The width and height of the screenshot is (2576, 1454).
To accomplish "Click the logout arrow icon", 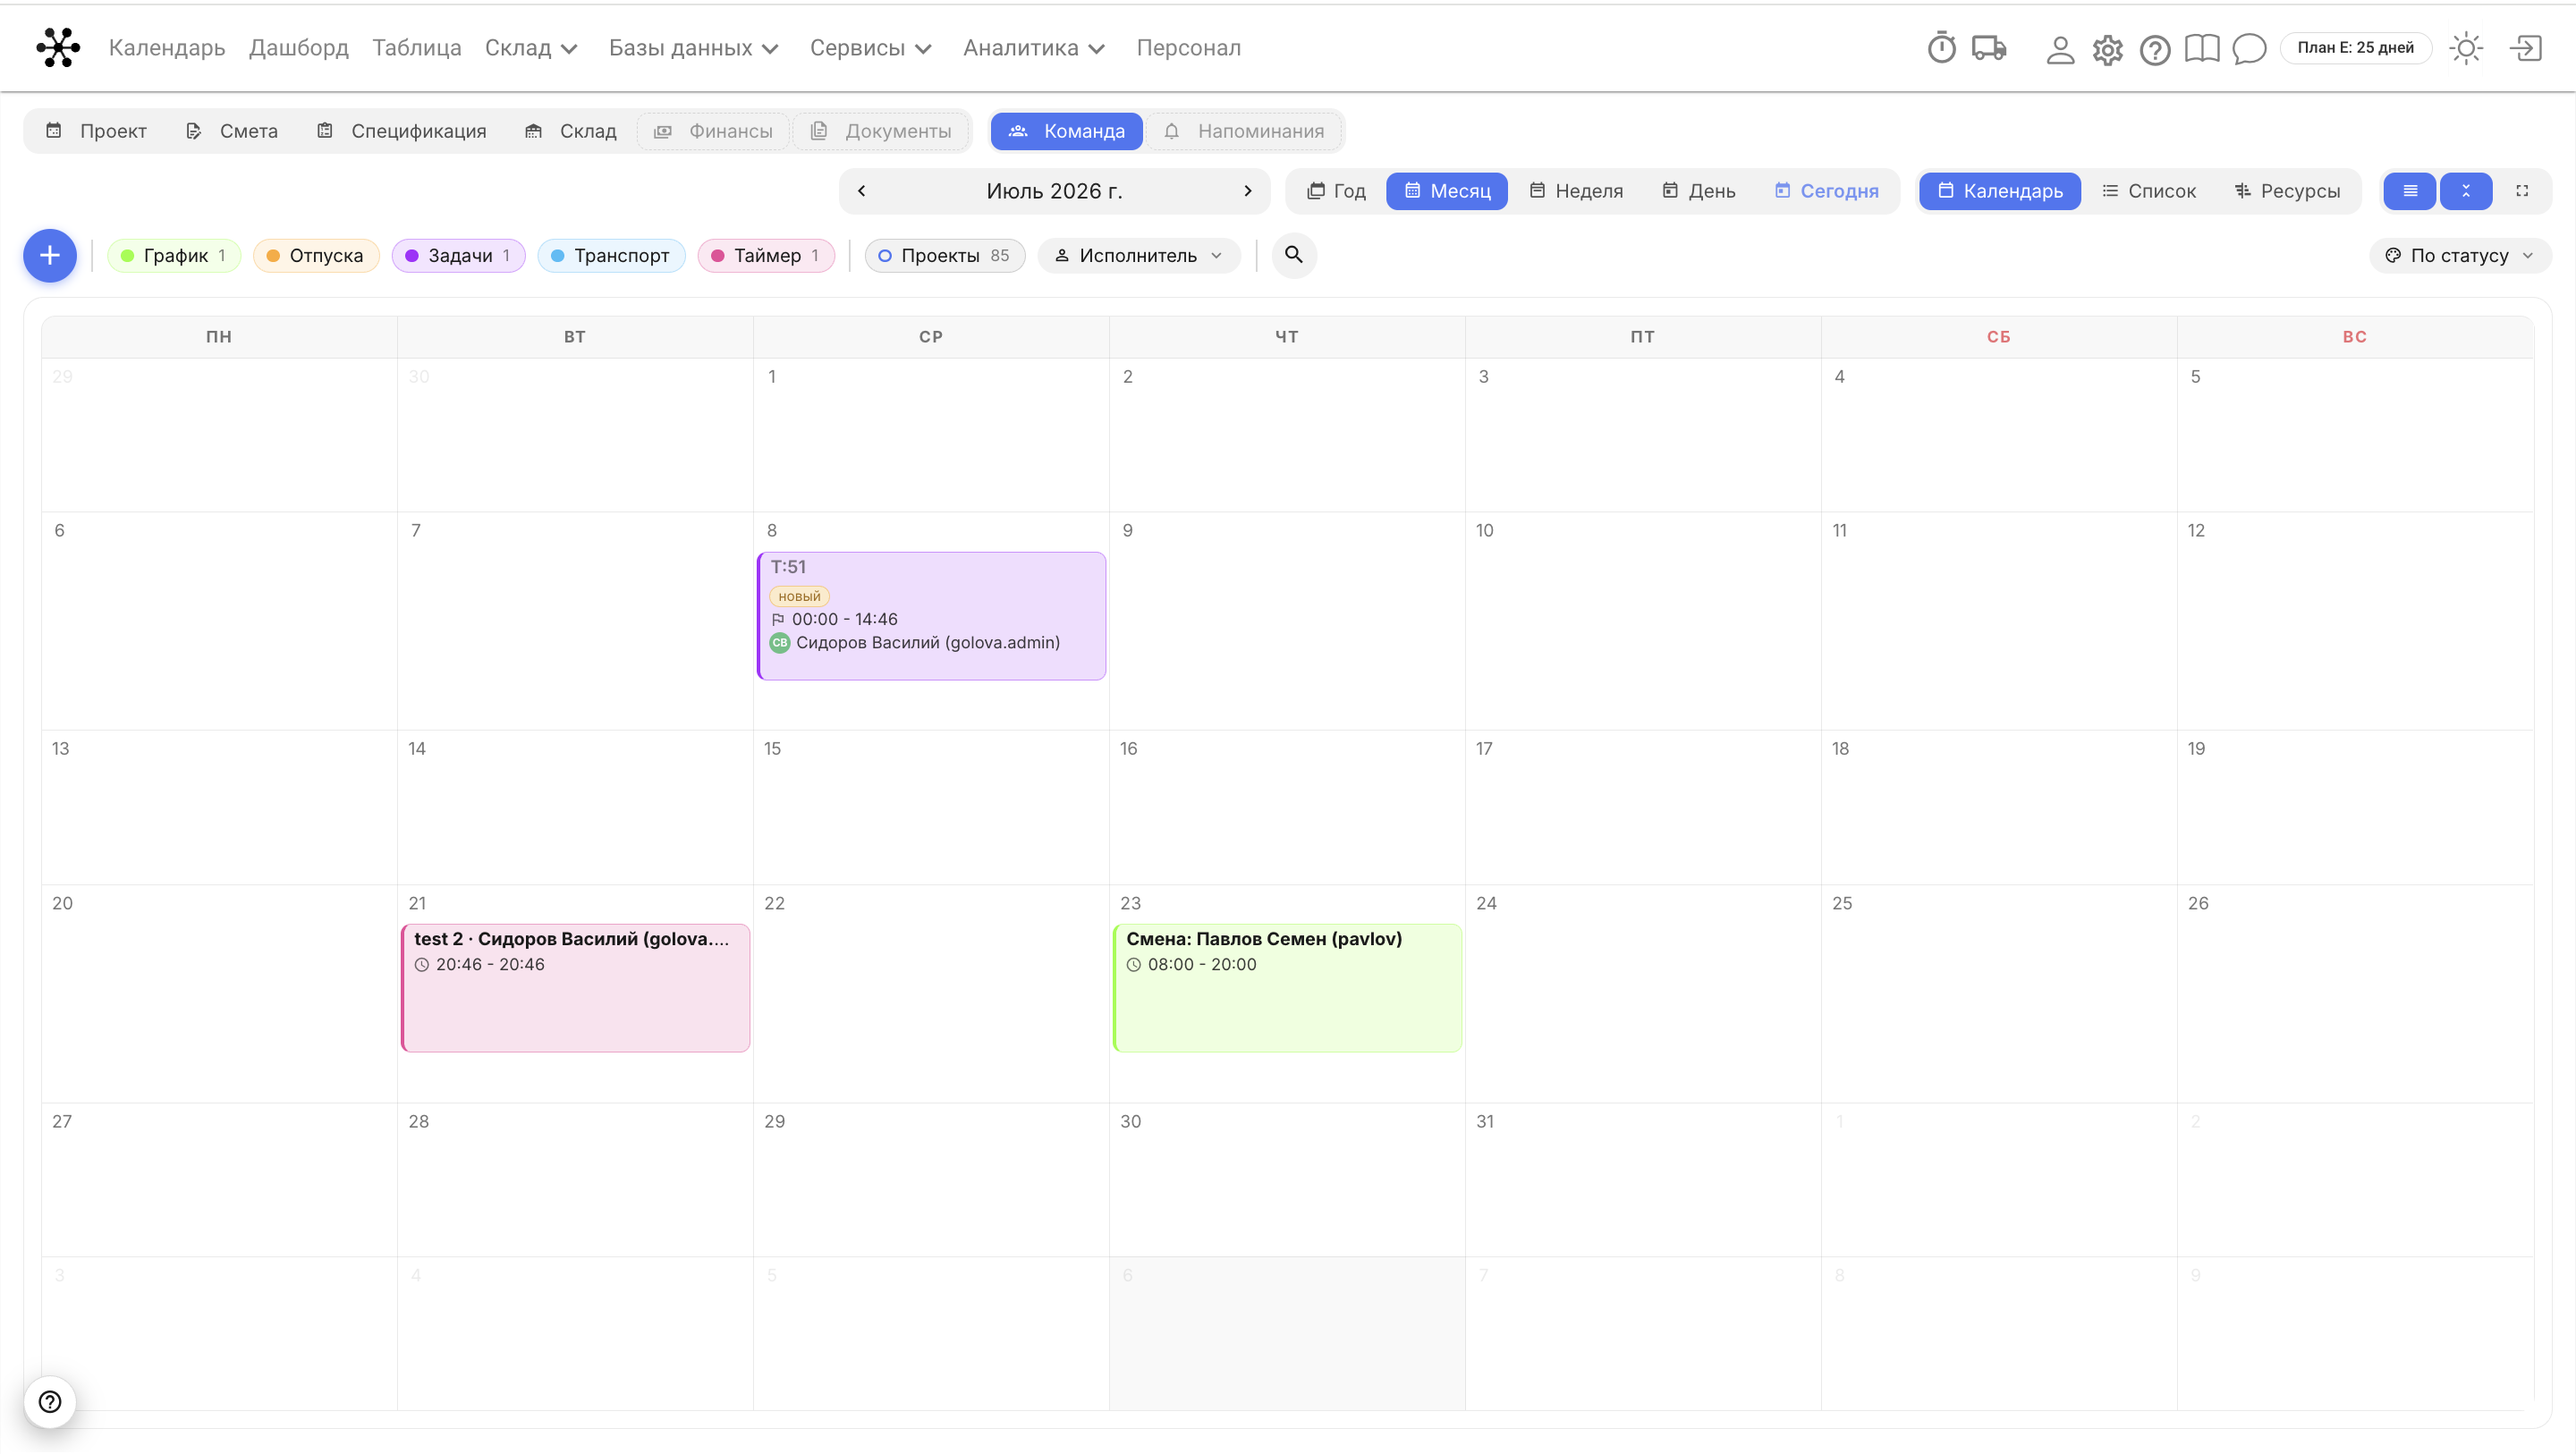I will (2526, 48).
